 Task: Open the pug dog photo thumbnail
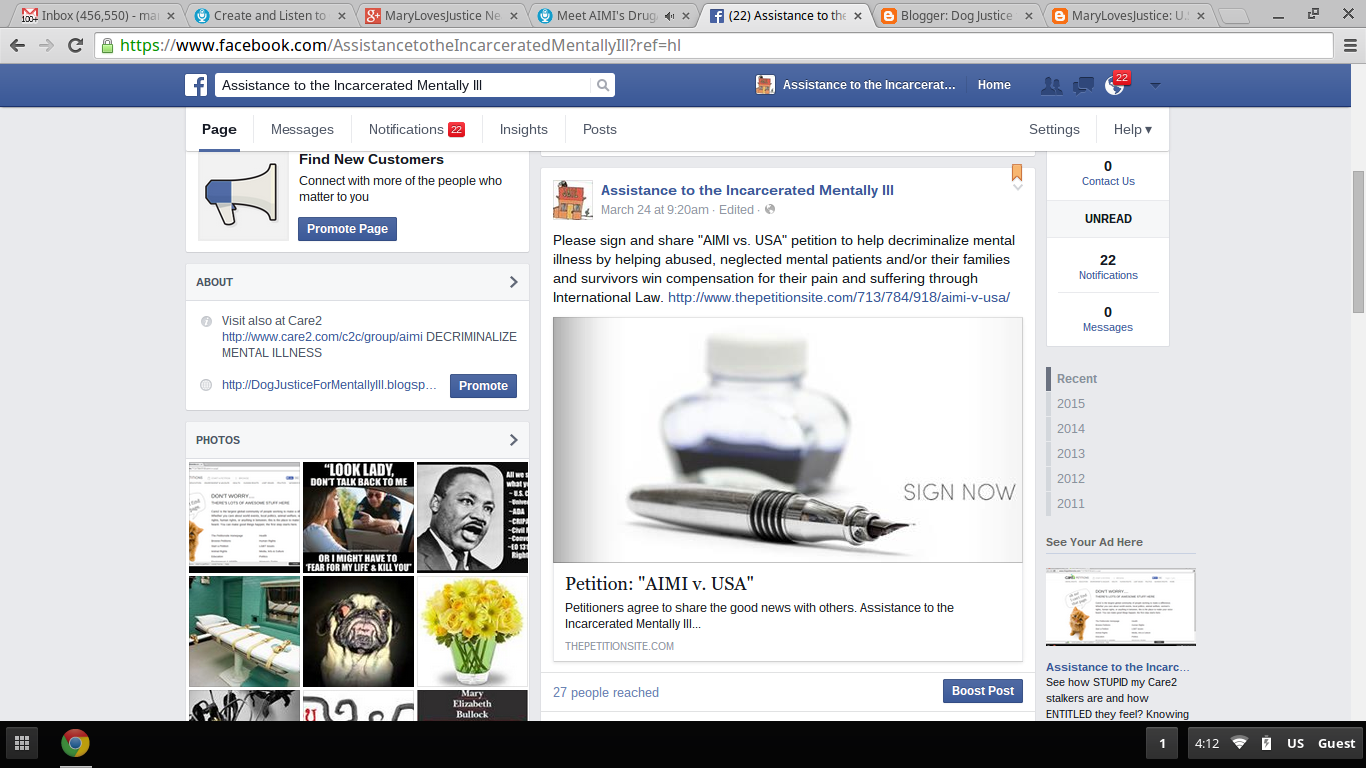click(x=358, y=631)
